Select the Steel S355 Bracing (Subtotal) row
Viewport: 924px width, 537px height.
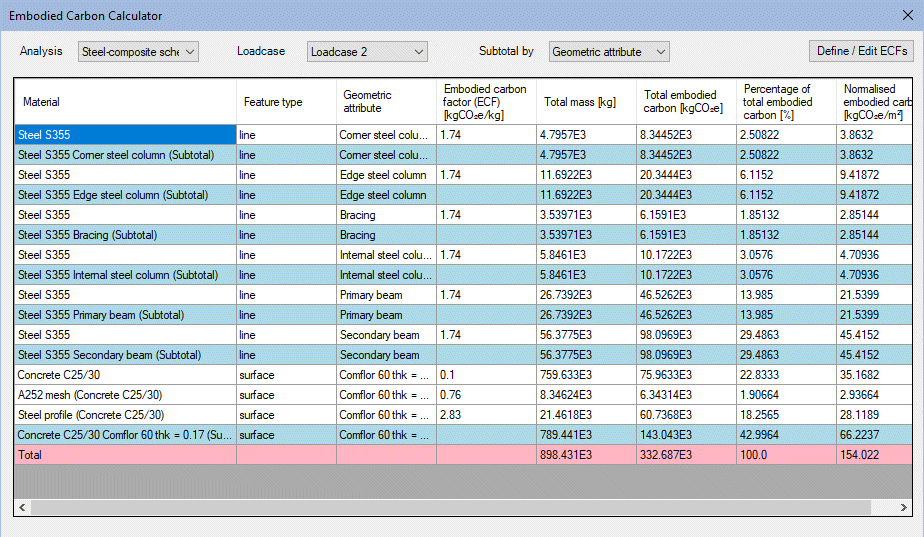click(125, 235)
